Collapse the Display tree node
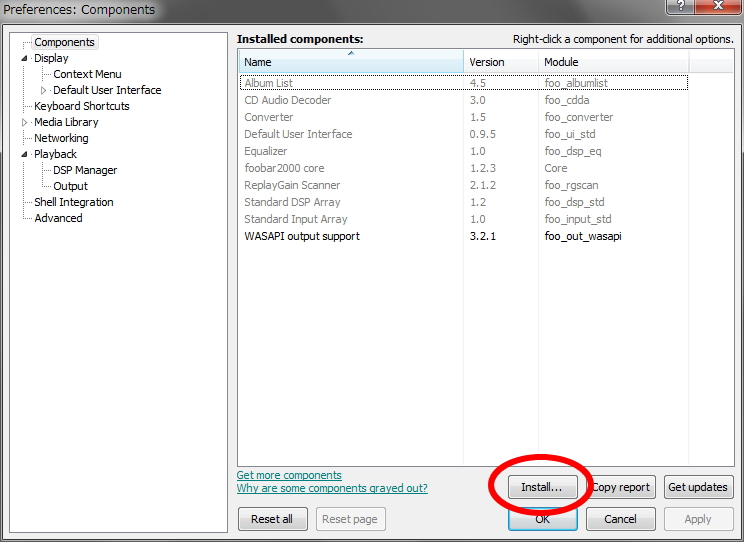This screenshot has height=542, width=744. point(24,58)
